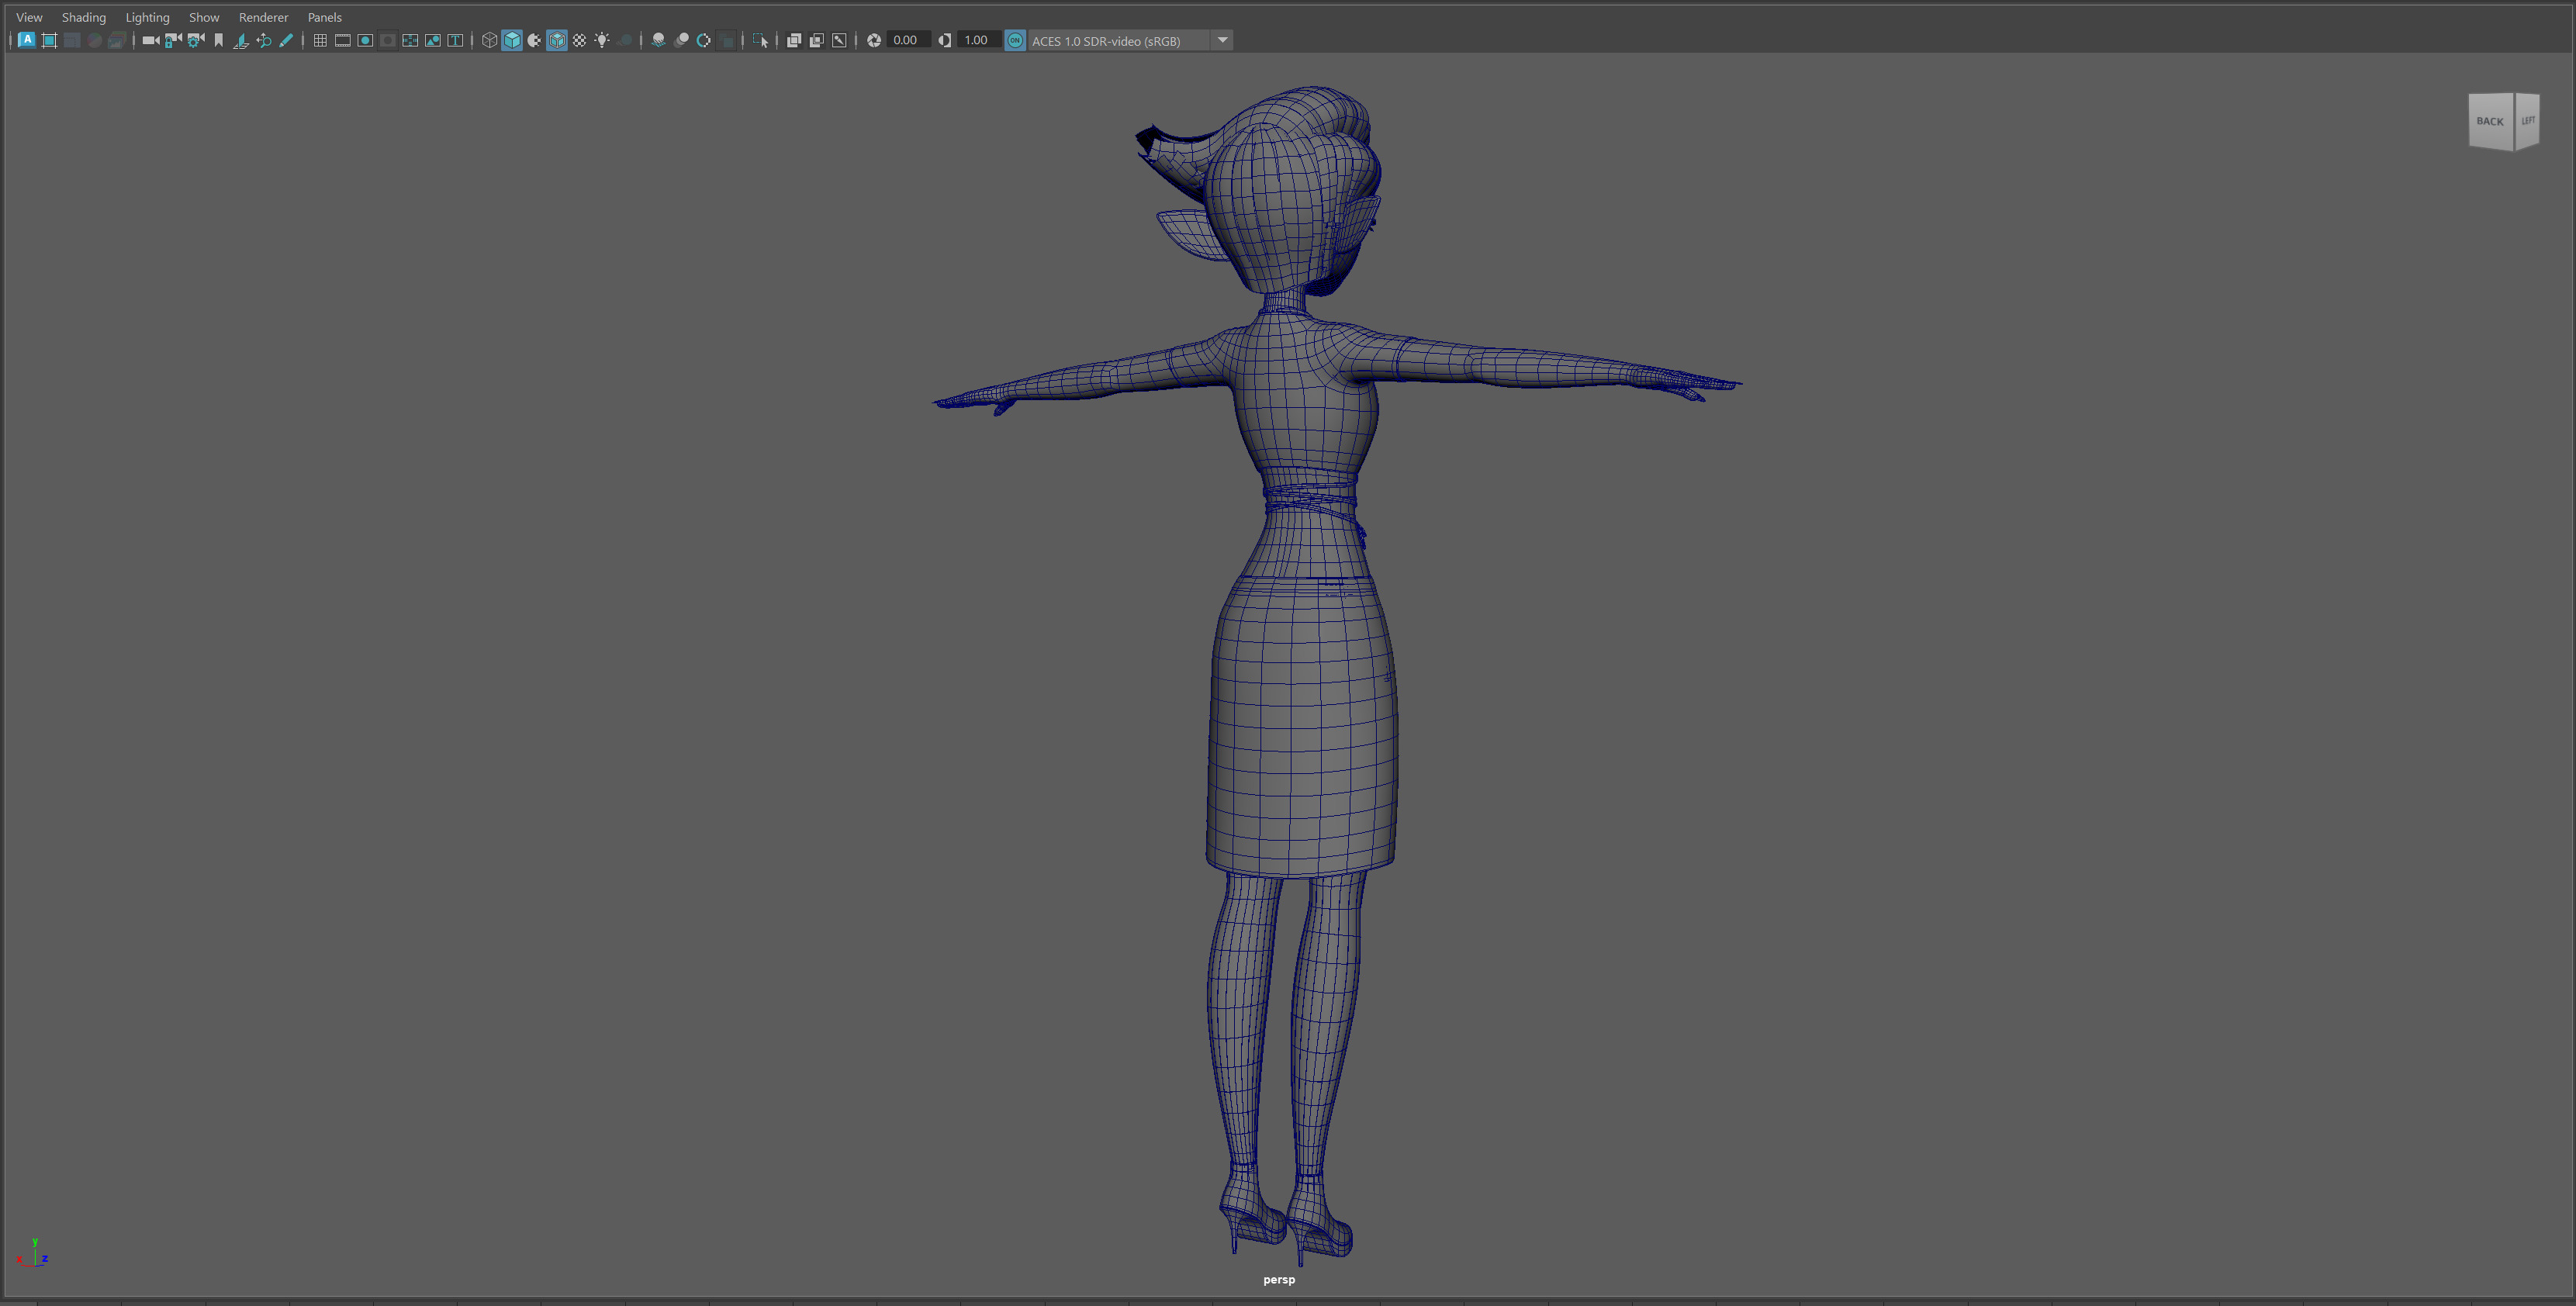2576x1306 pixels.
Task: Toggle the Safe Title icon
Action: [455, 40]
